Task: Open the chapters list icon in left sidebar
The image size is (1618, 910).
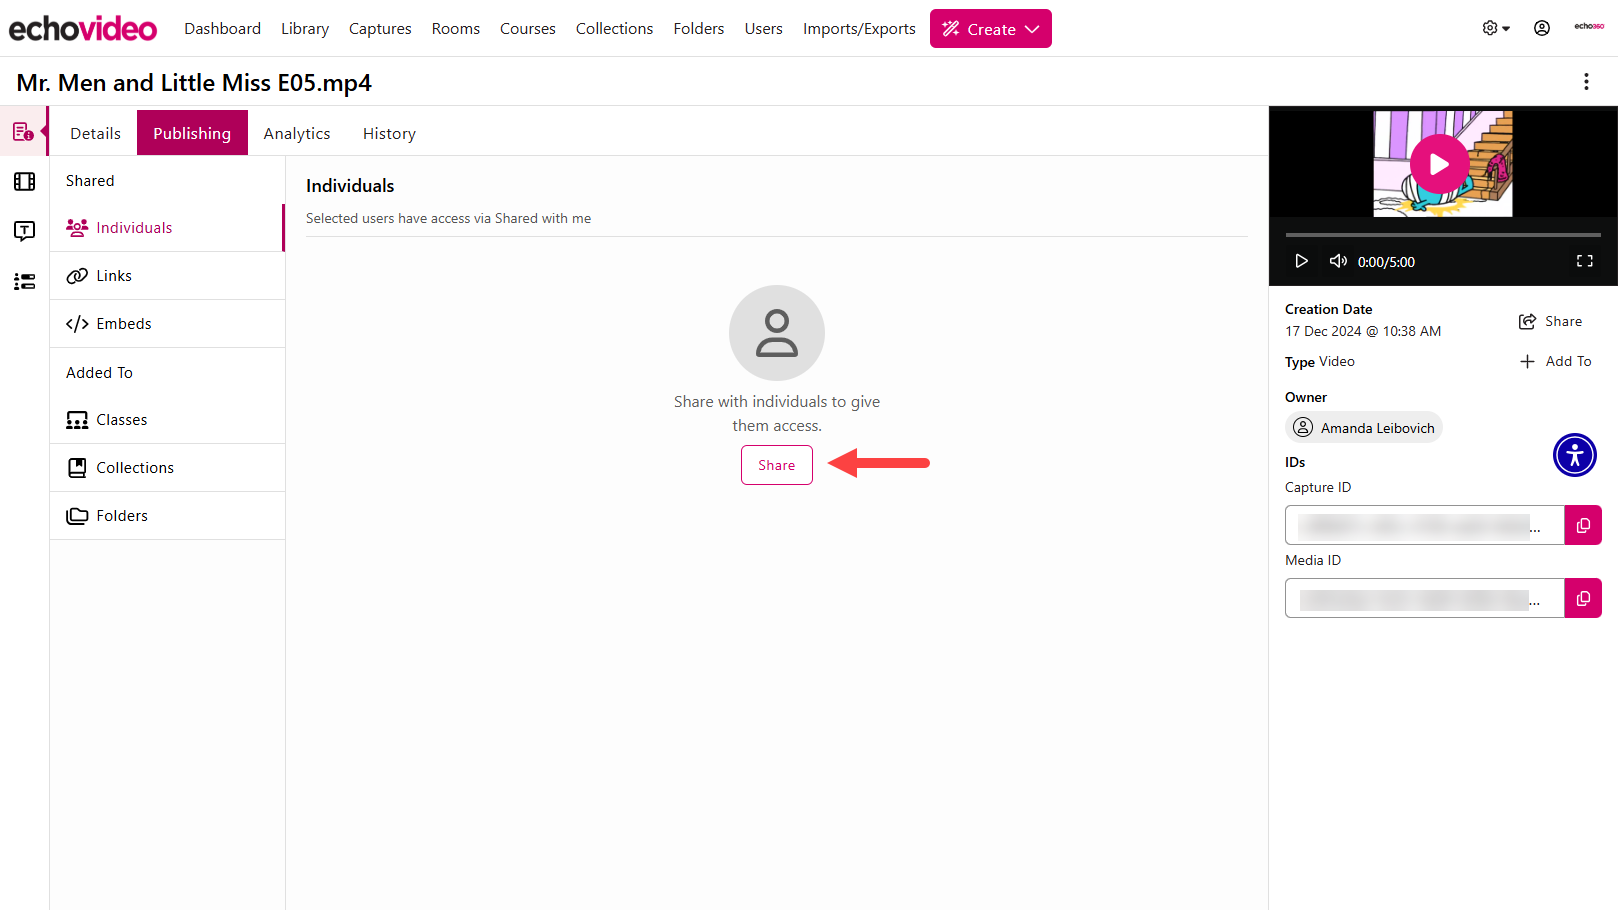Action: pos(23,282)
